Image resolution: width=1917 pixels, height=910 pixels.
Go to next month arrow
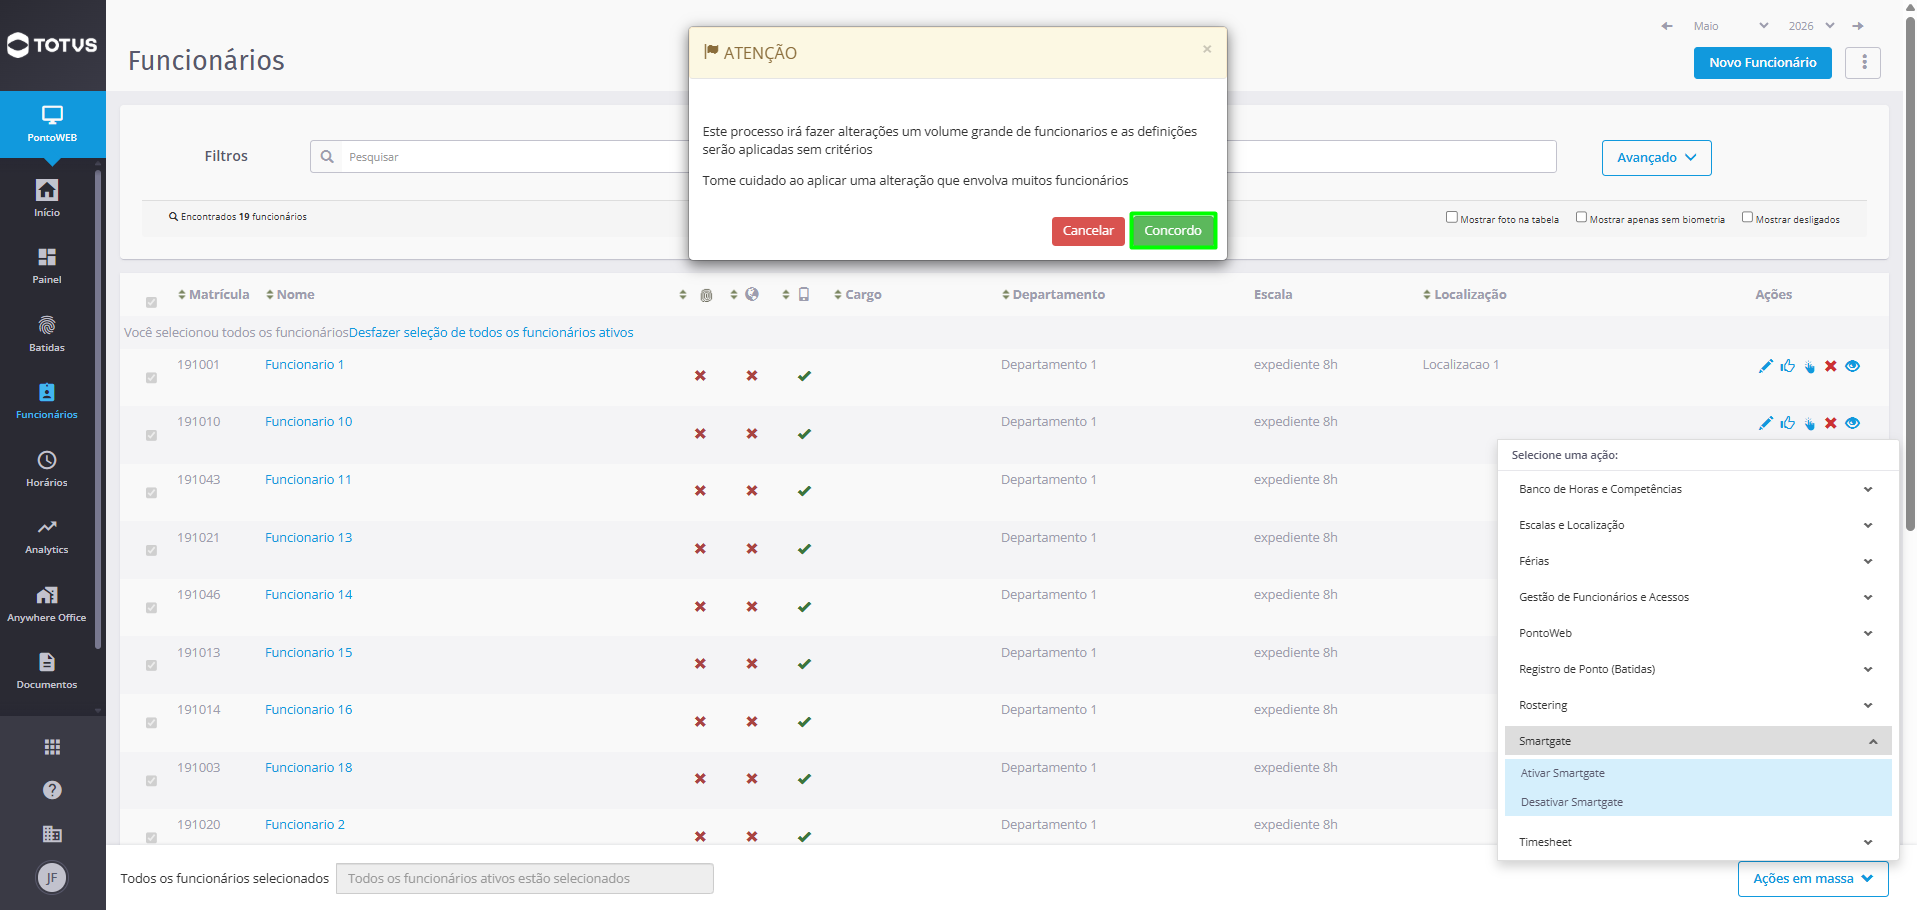[1857, 26]
